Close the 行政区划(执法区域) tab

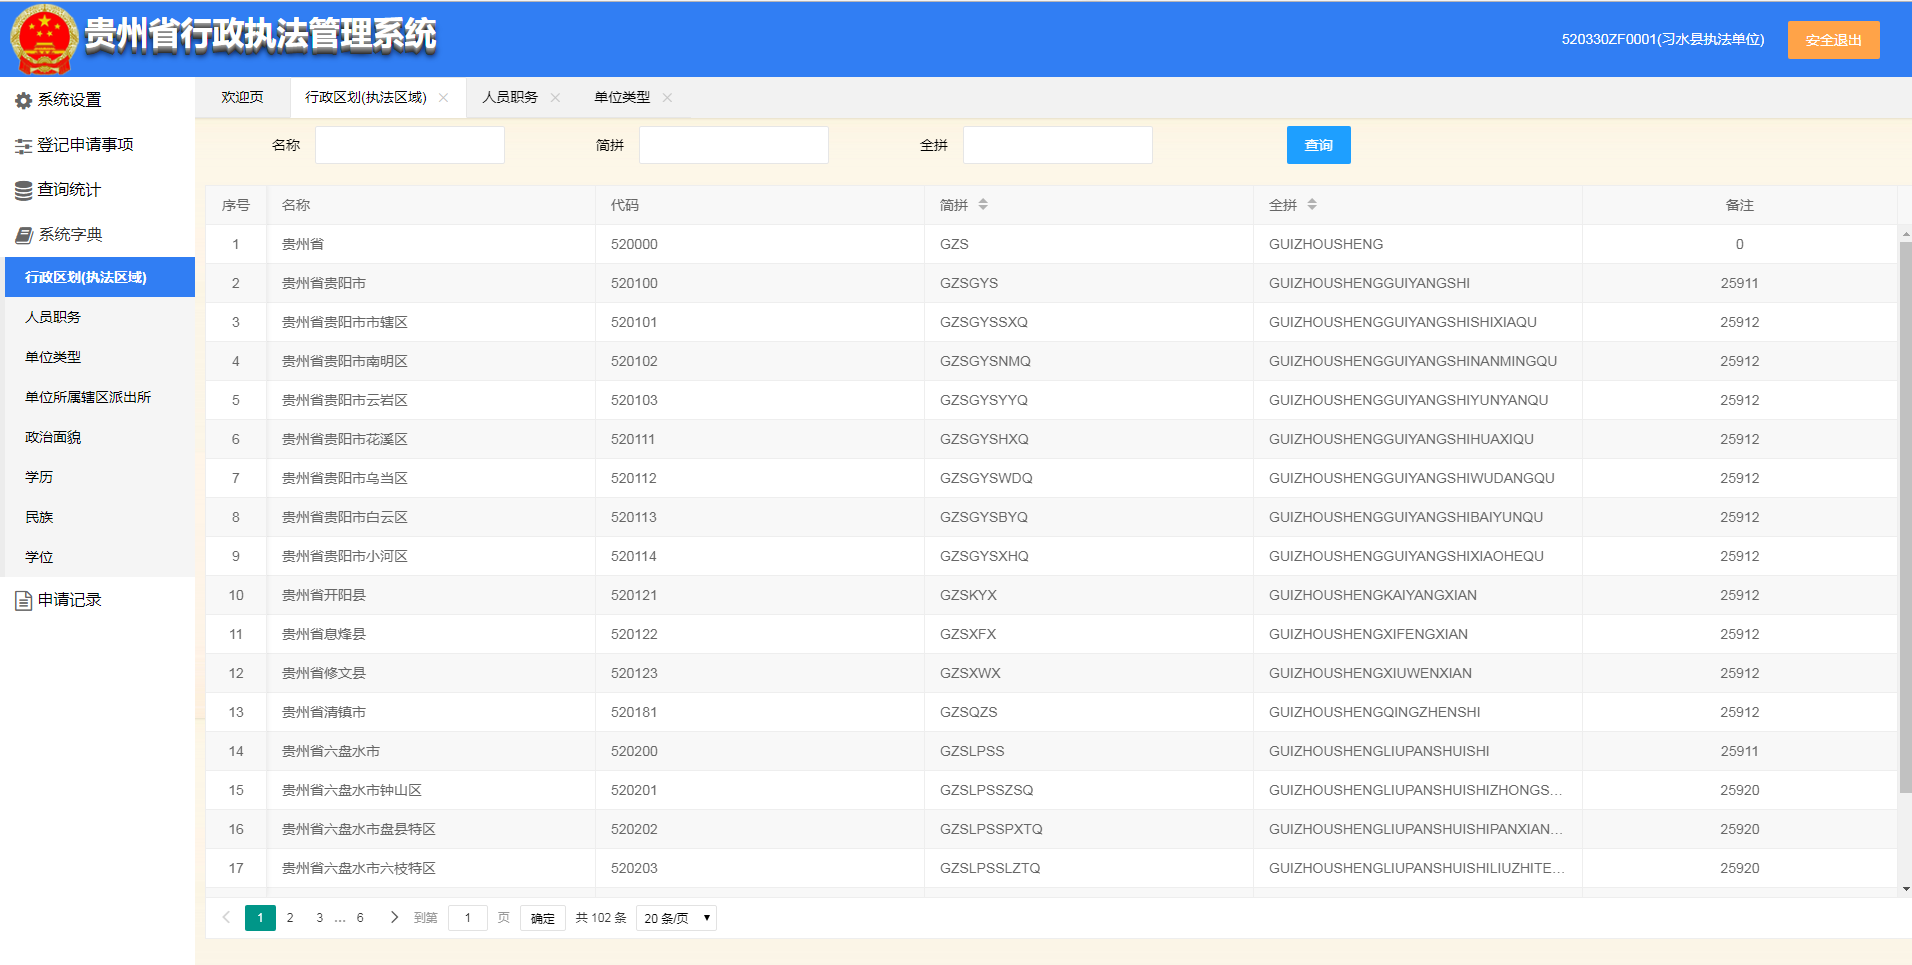point(443,98)
